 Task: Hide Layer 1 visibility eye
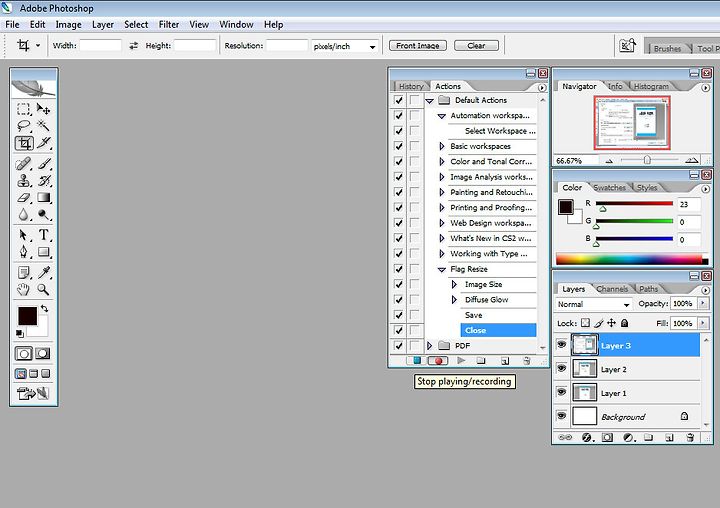pos(561,392)
